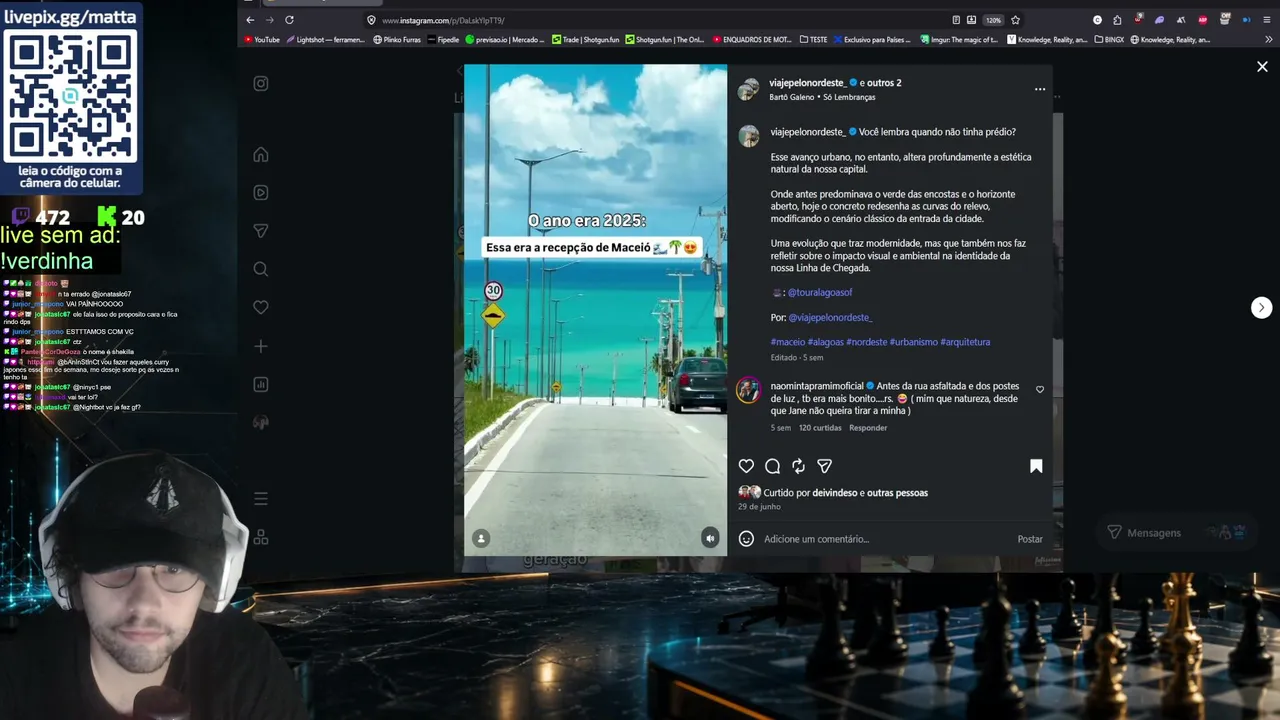The height and width of the screenshot is (720, 1280).
Task: Click the browser forward arrow
Action: pos(269,20)
